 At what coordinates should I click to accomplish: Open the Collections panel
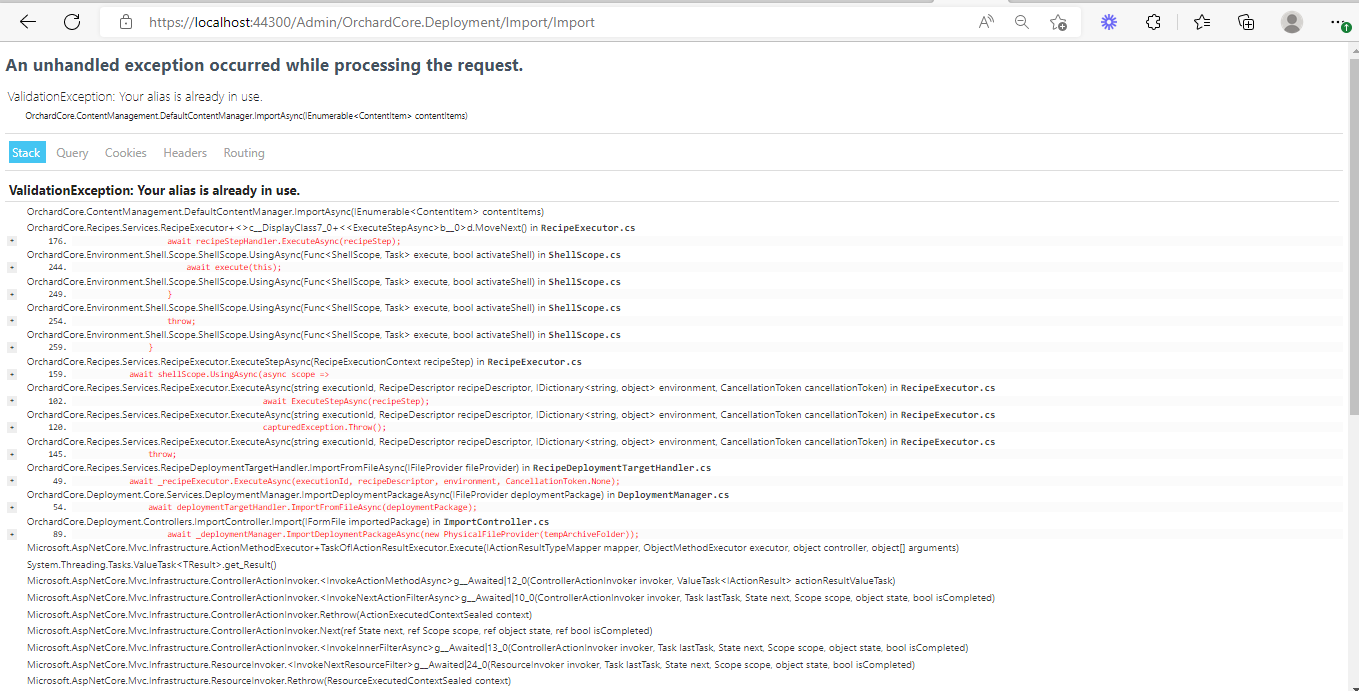click(x=1245, y=21)
